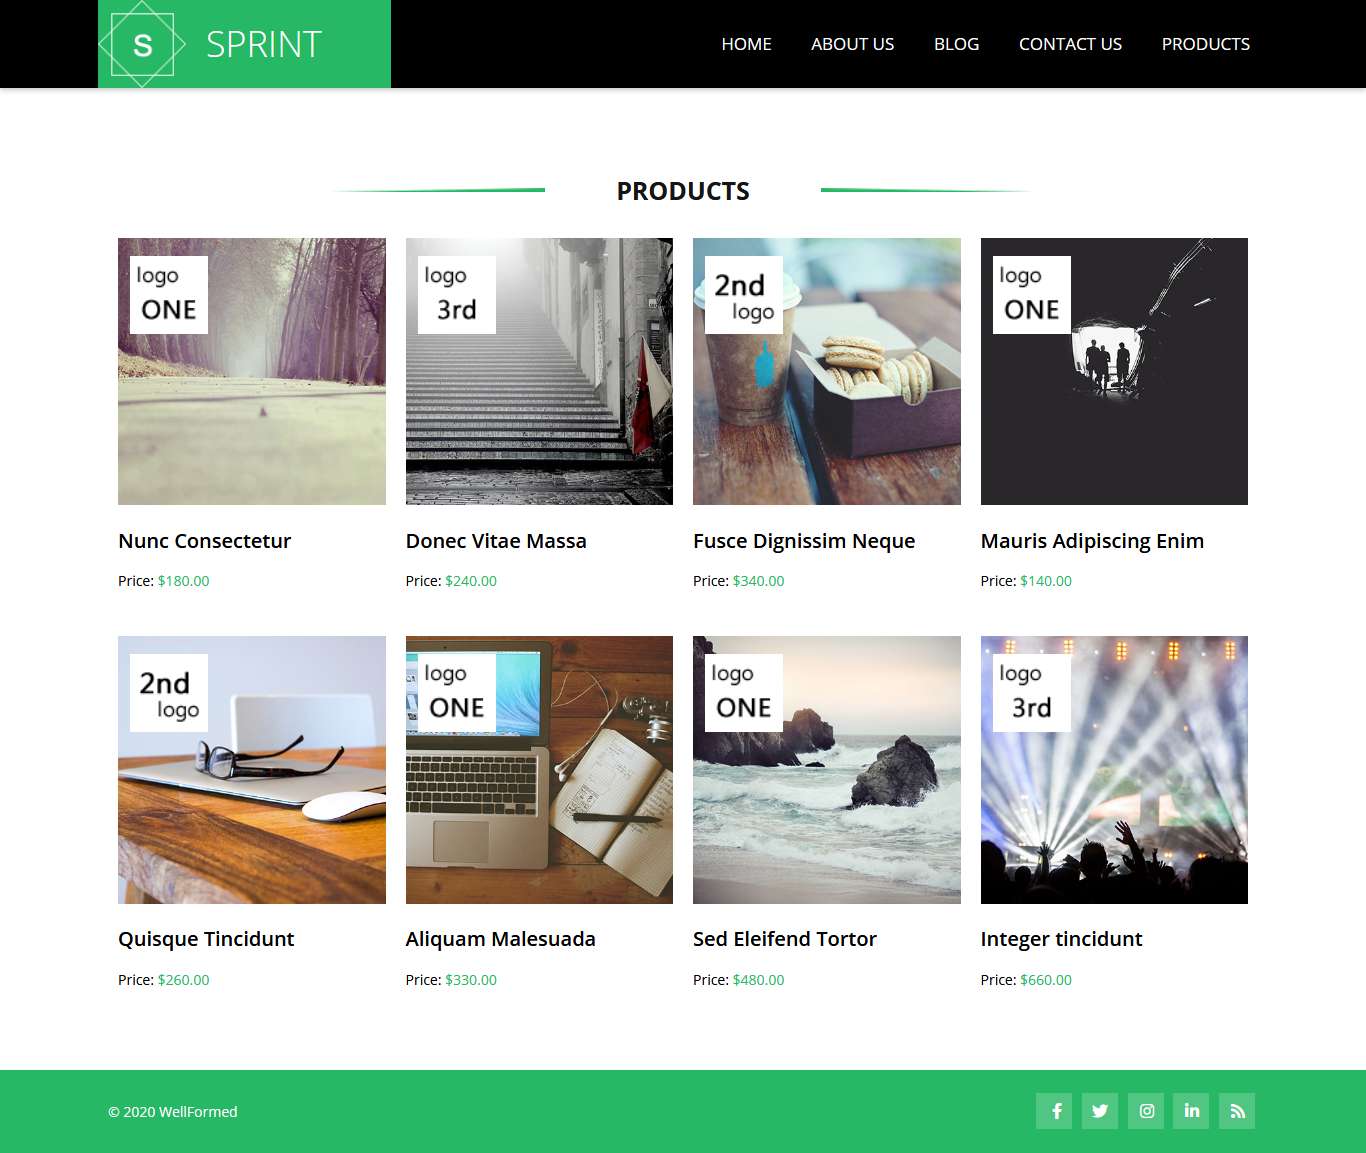Click the PRODUCTS section heading
Screen dimensions: 1366x1153
(683, 191)
